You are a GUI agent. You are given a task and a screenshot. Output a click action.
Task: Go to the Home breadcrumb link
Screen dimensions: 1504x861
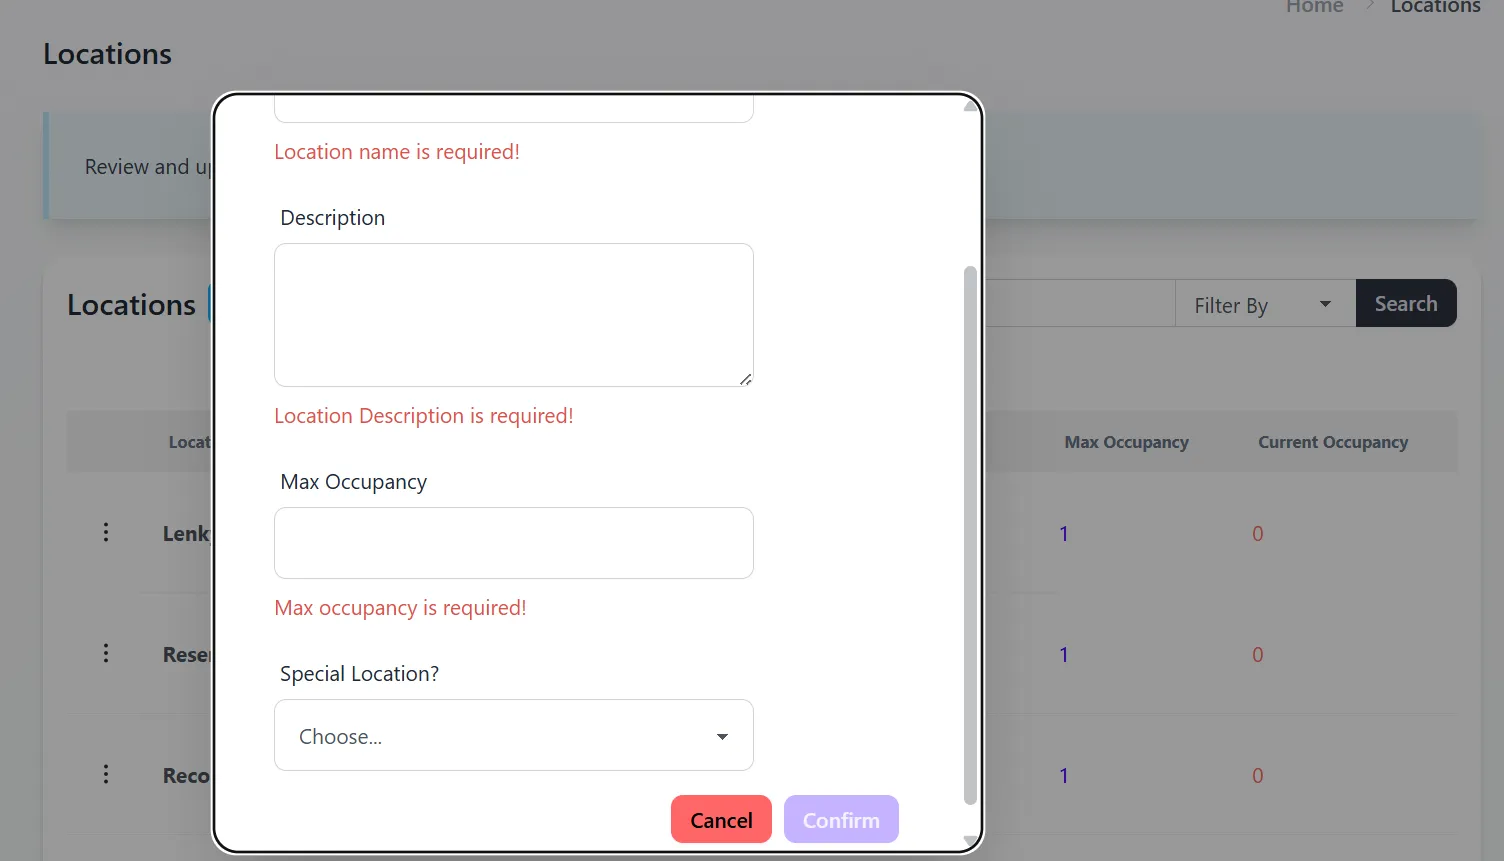1314,7
